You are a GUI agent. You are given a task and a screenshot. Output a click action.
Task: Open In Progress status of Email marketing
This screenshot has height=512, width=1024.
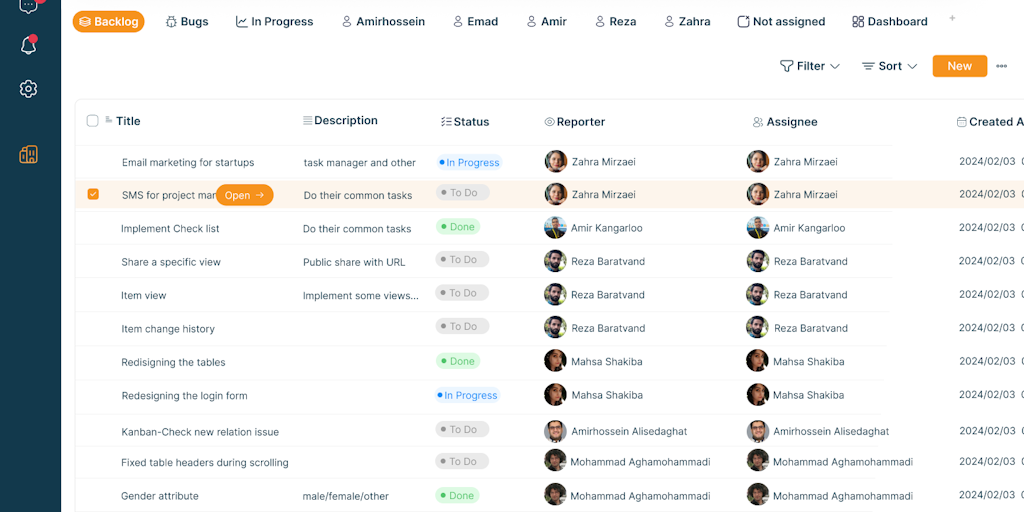click(468, 163)
